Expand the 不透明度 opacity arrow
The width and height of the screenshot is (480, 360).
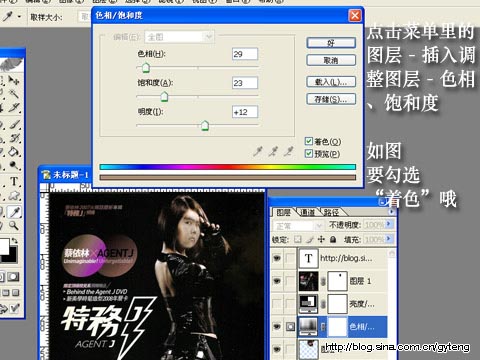389,224
